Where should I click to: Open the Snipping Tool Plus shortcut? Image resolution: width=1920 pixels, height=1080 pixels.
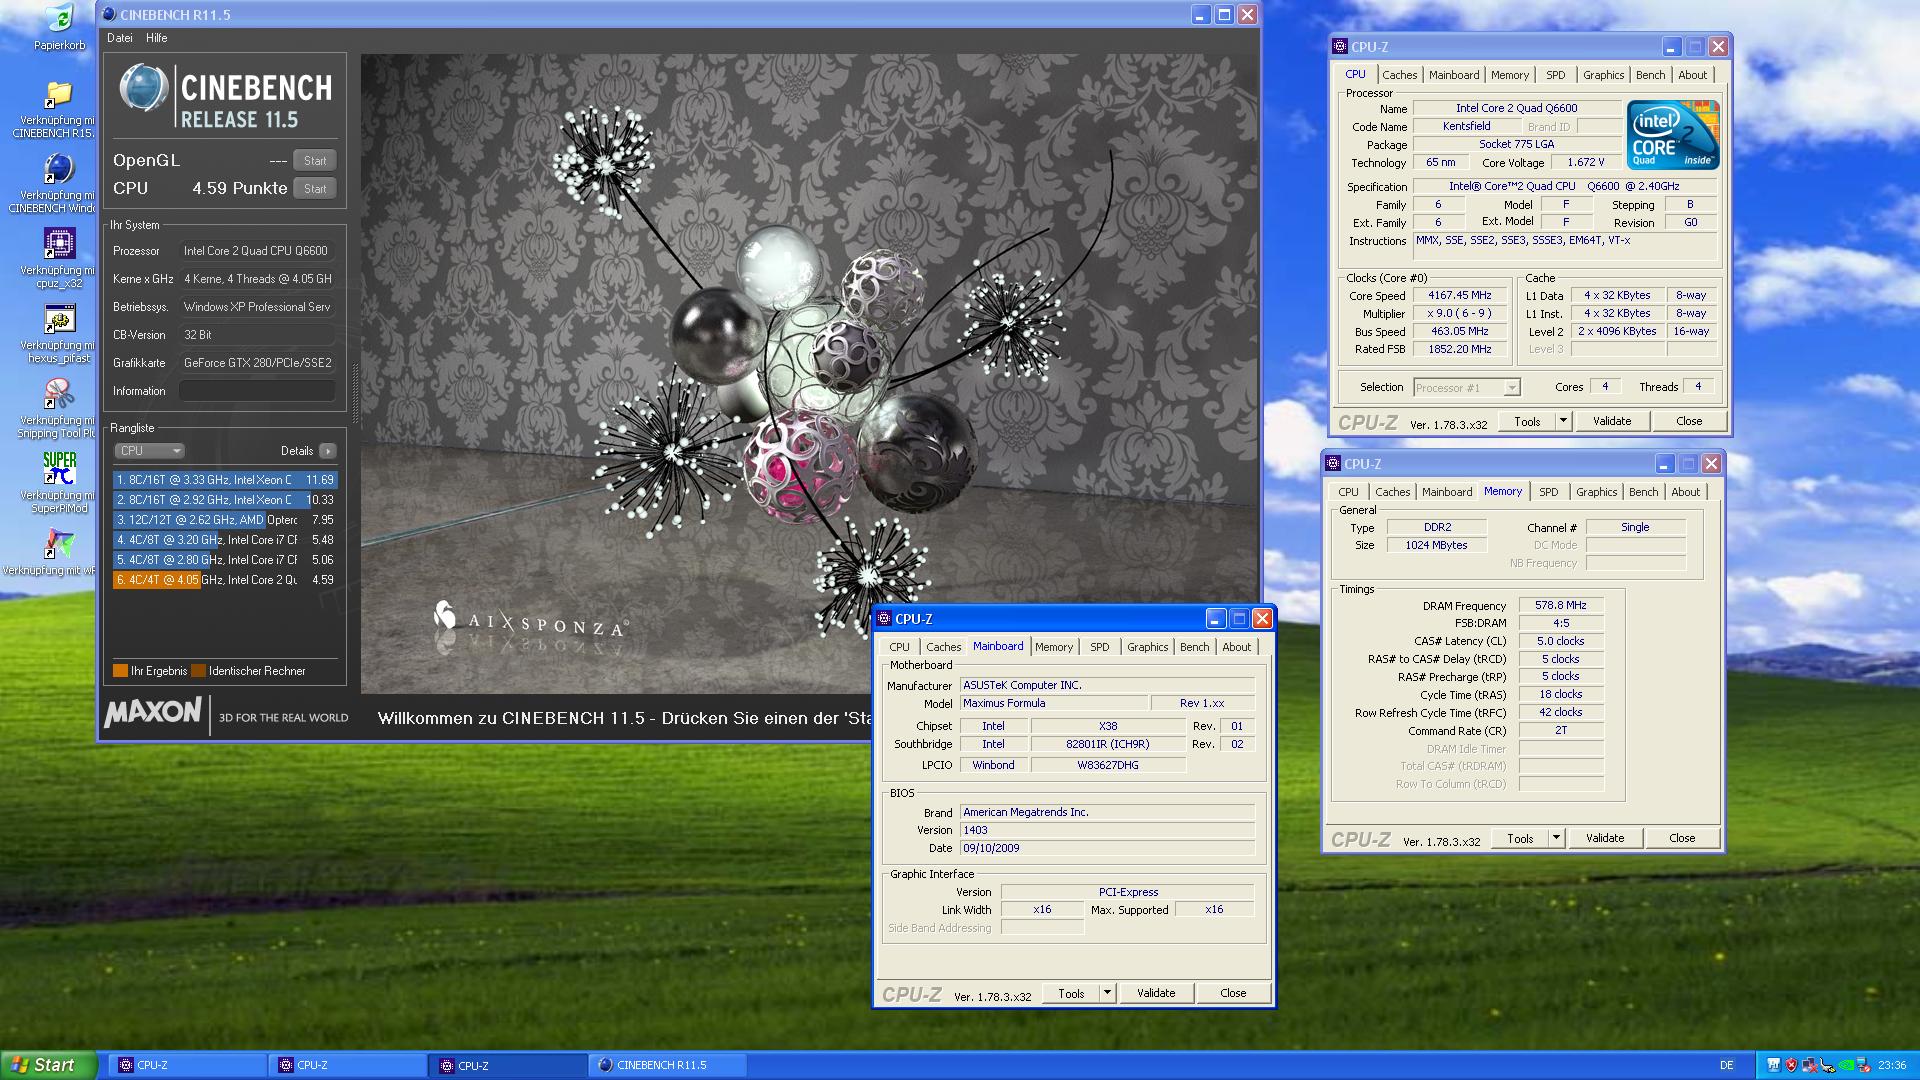(x=59, y=395)
